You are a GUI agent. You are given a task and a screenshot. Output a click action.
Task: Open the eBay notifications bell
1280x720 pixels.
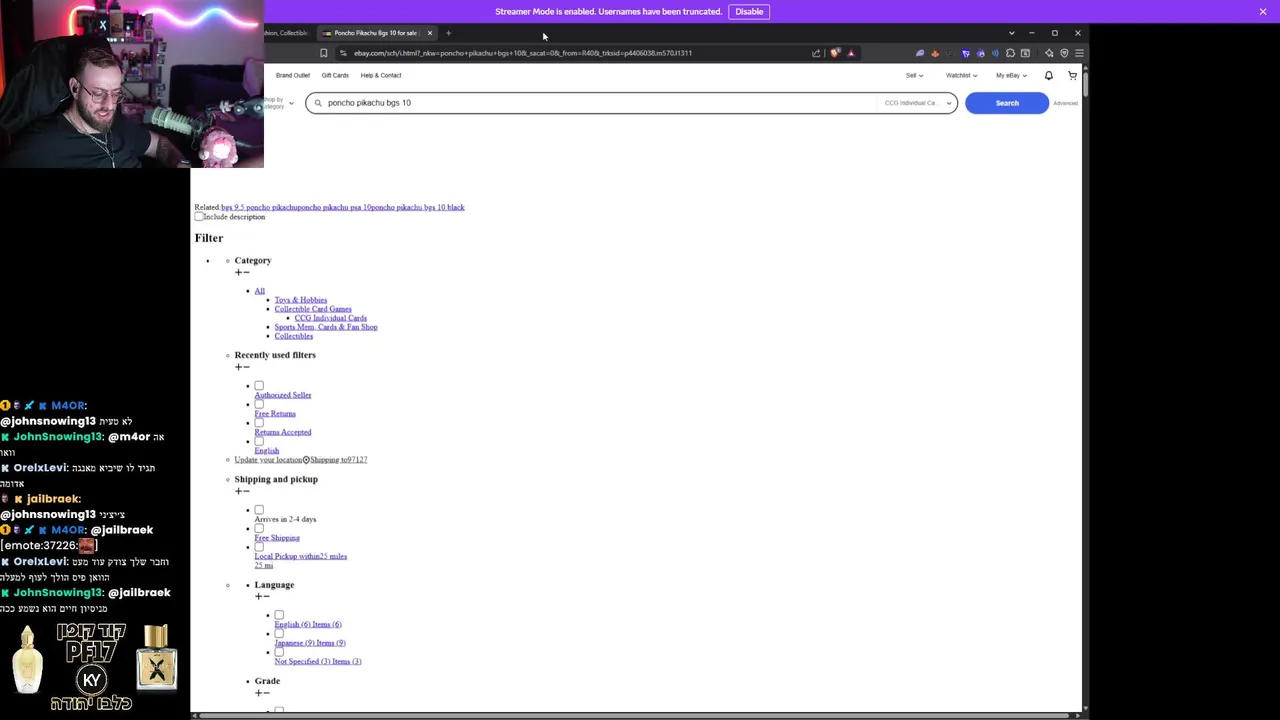(x=1048, y=75)
